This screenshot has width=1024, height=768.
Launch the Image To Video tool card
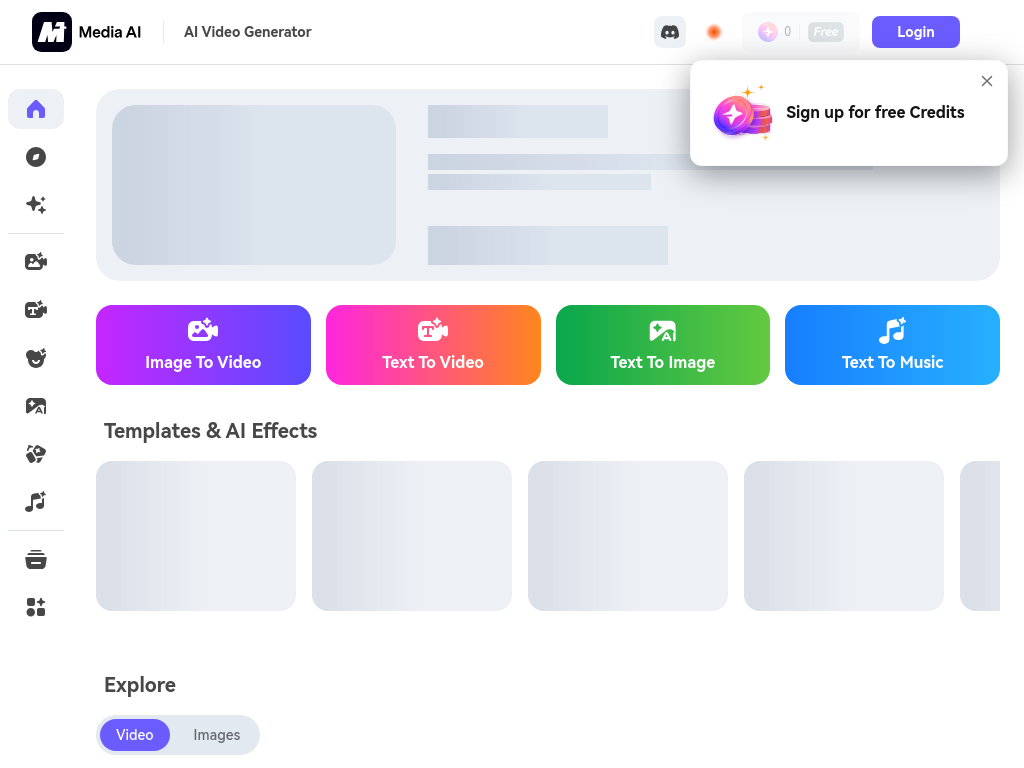pyautogui.click(x=203, y=345)
